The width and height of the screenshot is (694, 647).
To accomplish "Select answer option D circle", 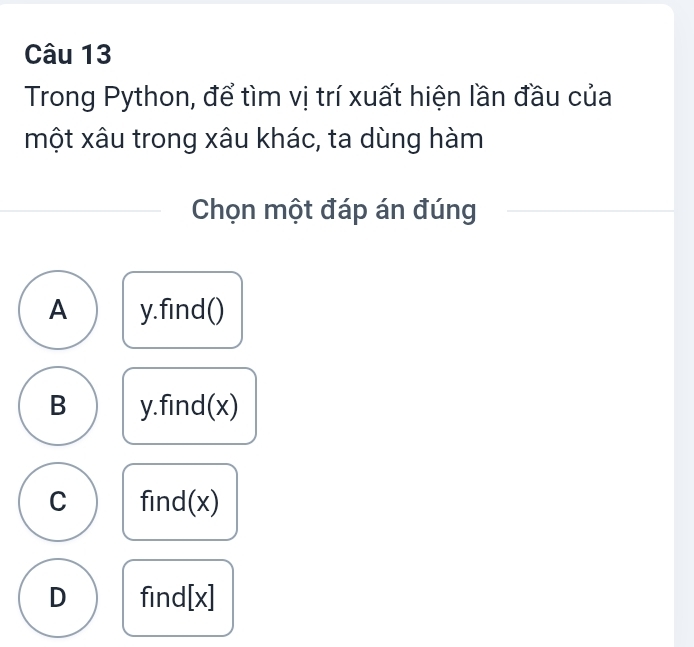I will [59, 598].
